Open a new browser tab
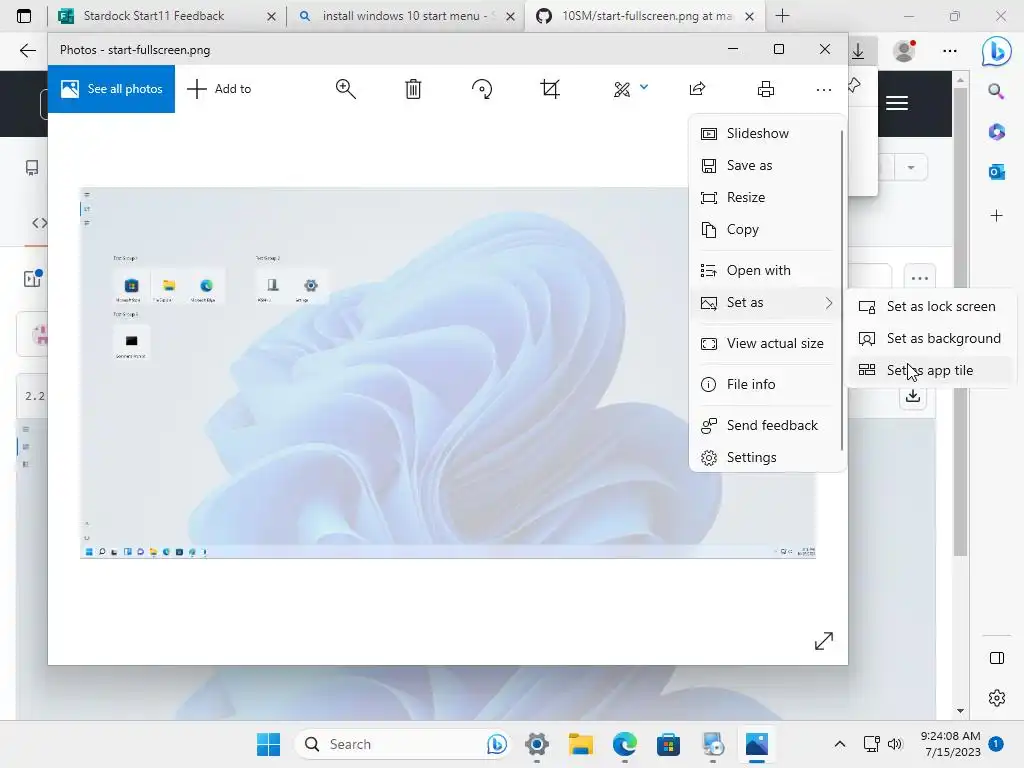The image size is (1024, 768). (x=782, y=16)
